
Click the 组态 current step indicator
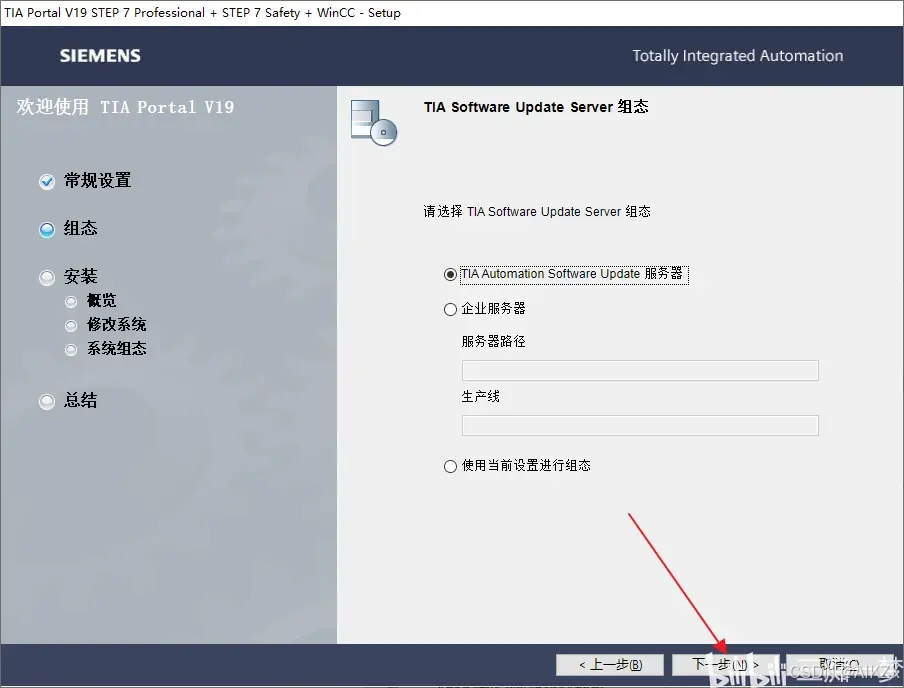pos(47,230)
